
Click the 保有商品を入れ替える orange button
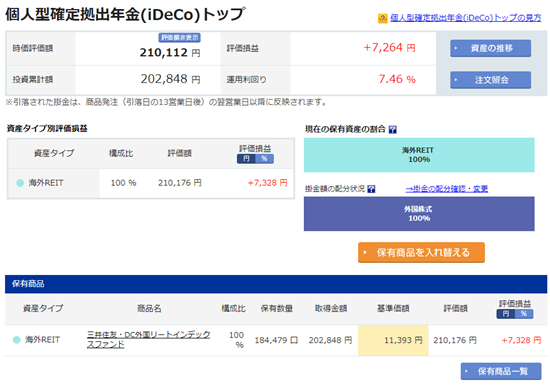(421, 252)
